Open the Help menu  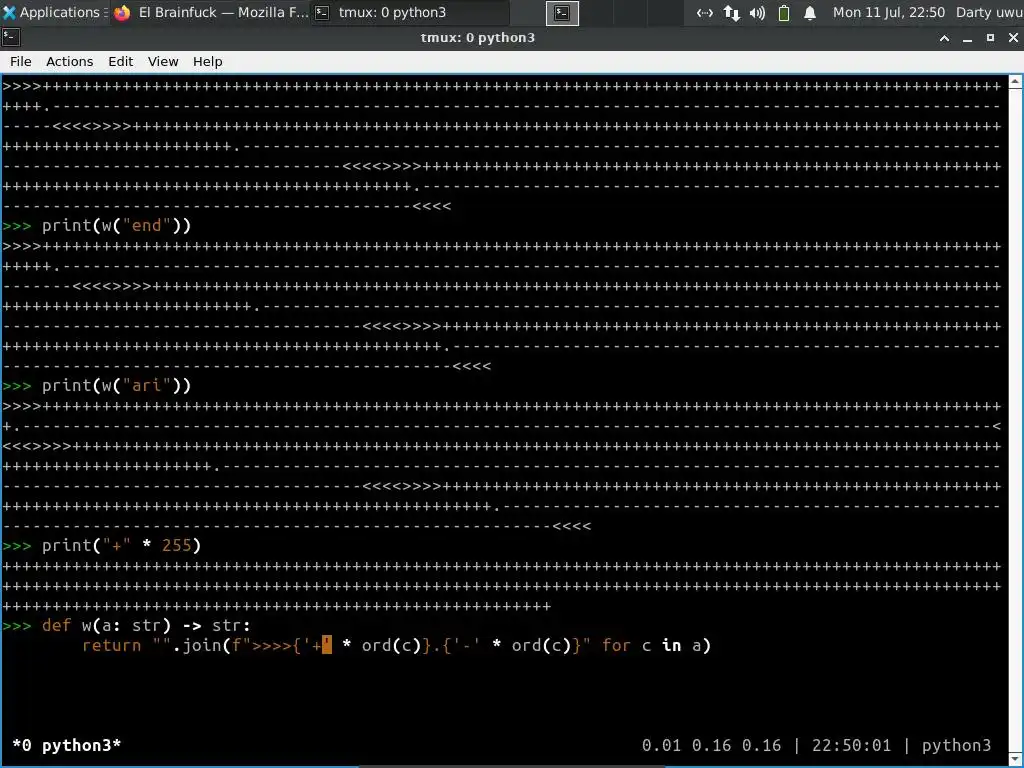(208, 61)
